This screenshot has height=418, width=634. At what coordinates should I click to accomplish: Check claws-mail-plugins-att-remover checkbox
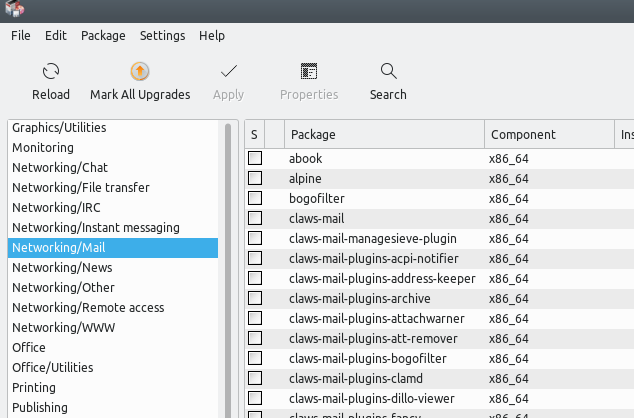click(255, 338)
